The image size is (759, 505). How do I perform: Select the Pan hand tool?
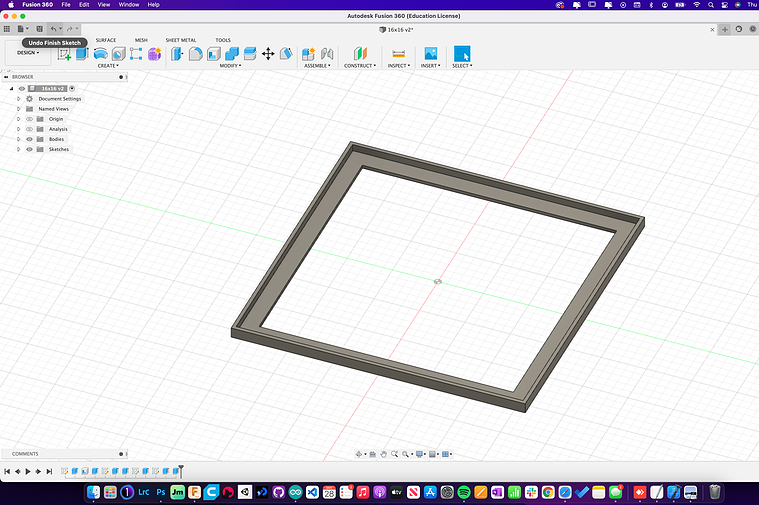click(383, 454)
